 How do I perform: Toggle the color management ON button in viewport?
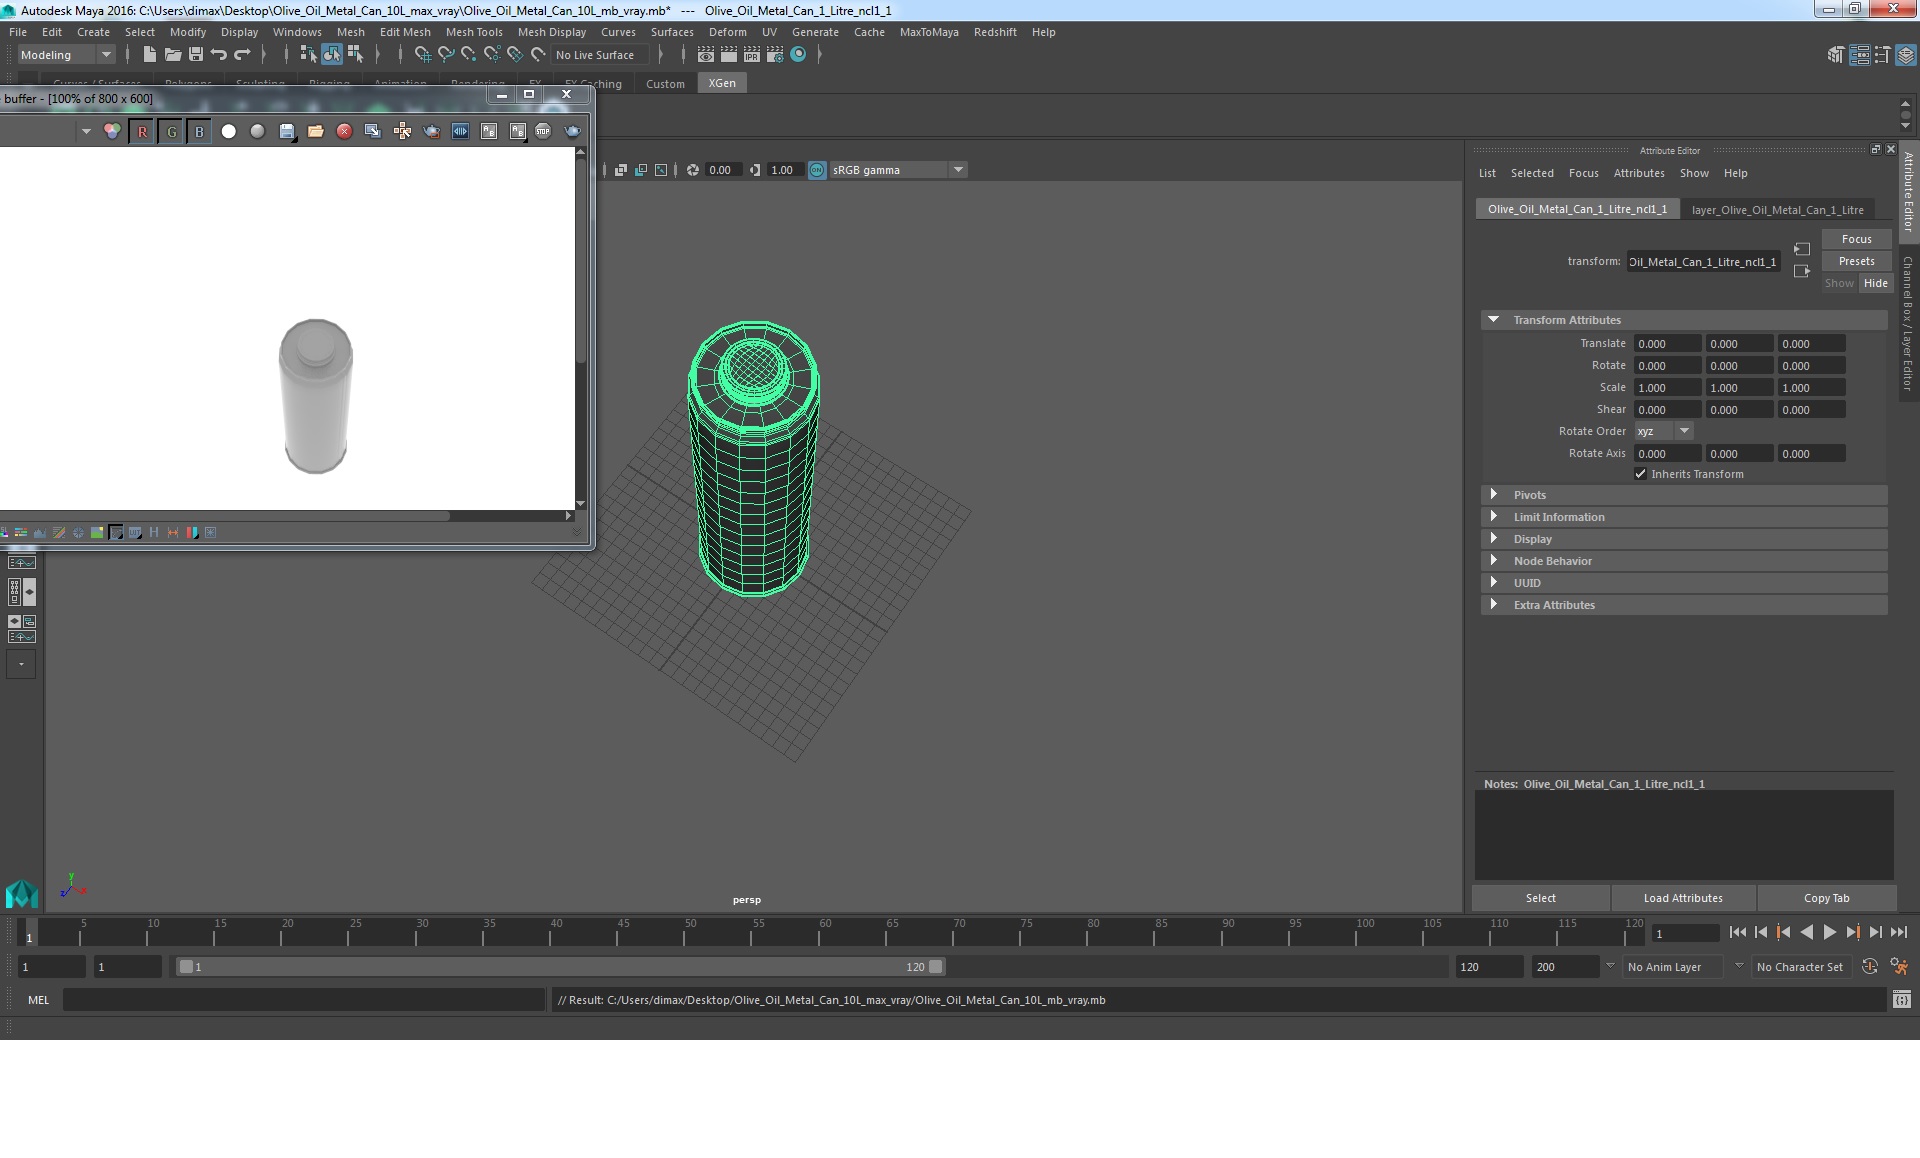click(817, 170)
